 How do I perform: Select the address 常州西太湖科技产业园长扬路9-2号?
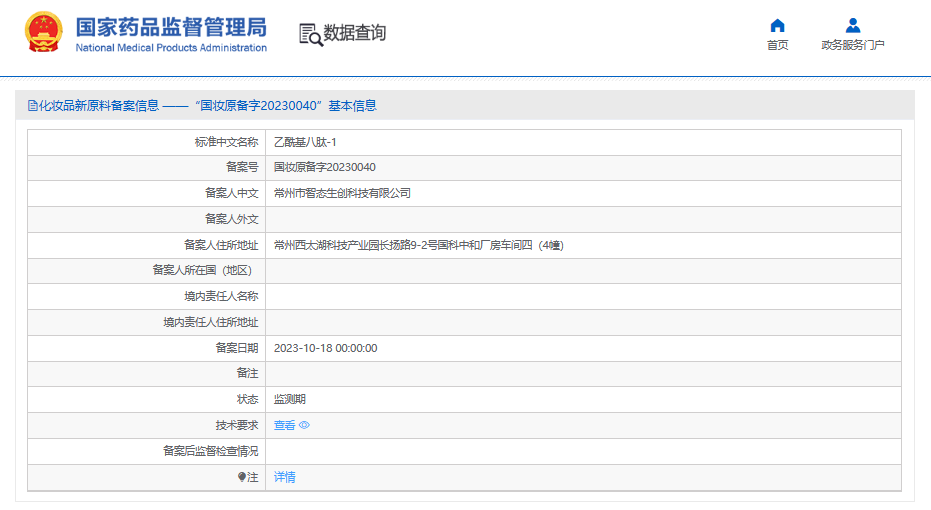356,245
